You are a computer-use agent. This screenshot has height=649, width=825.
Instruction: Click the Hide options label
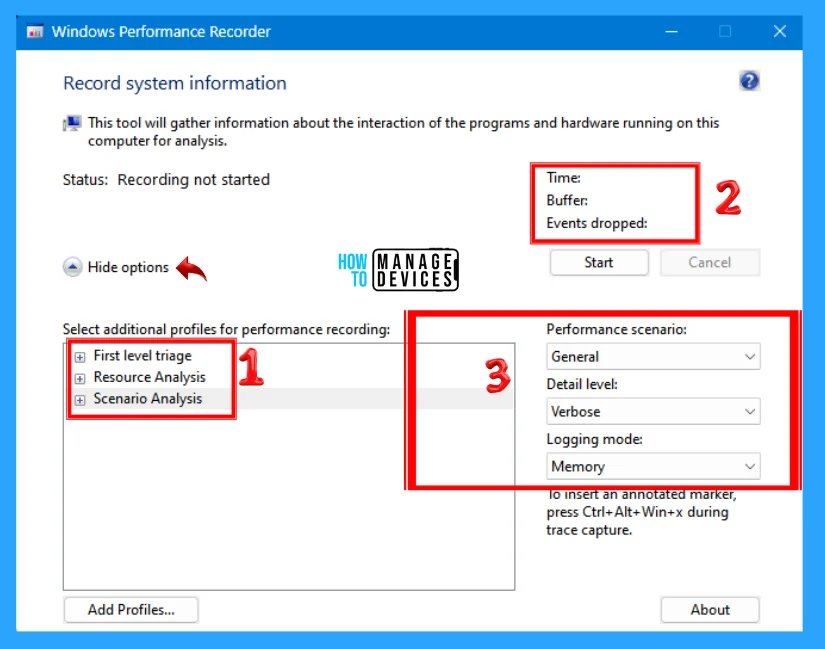click(128, 267)
